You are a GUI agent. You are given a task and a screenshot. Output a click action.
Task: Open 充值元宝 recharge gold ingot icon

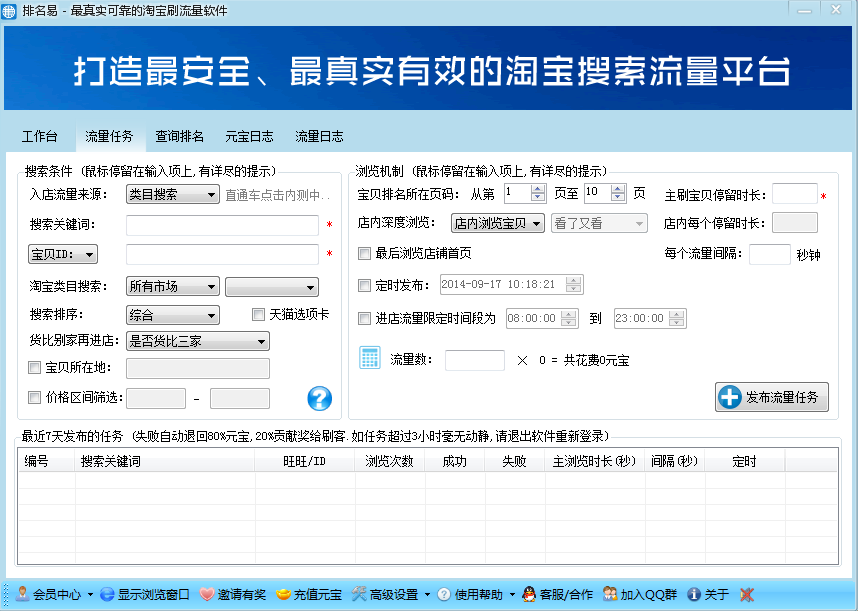(283, 594)
